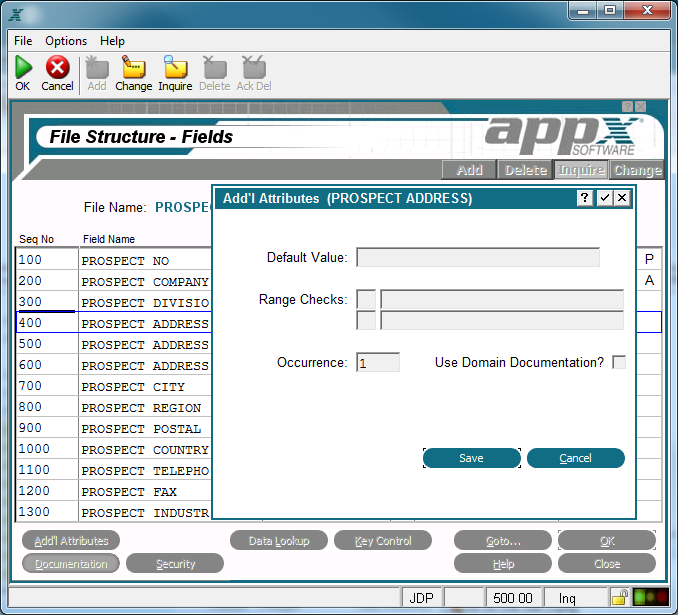Click the File Name value PROSPE
Image resolution: width=678 pixels, height=615 pixels.
click(183, 207)
